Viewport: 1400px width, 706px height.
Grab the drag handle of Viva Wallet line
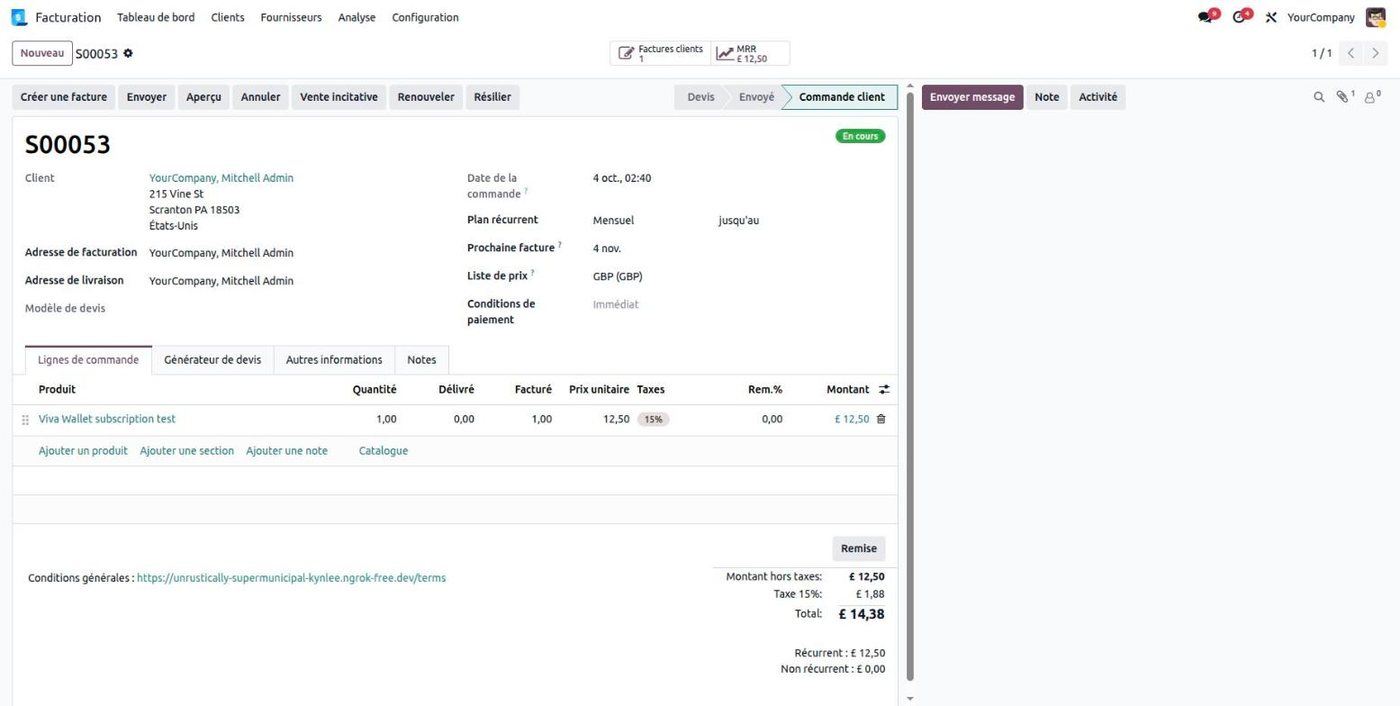25,420
